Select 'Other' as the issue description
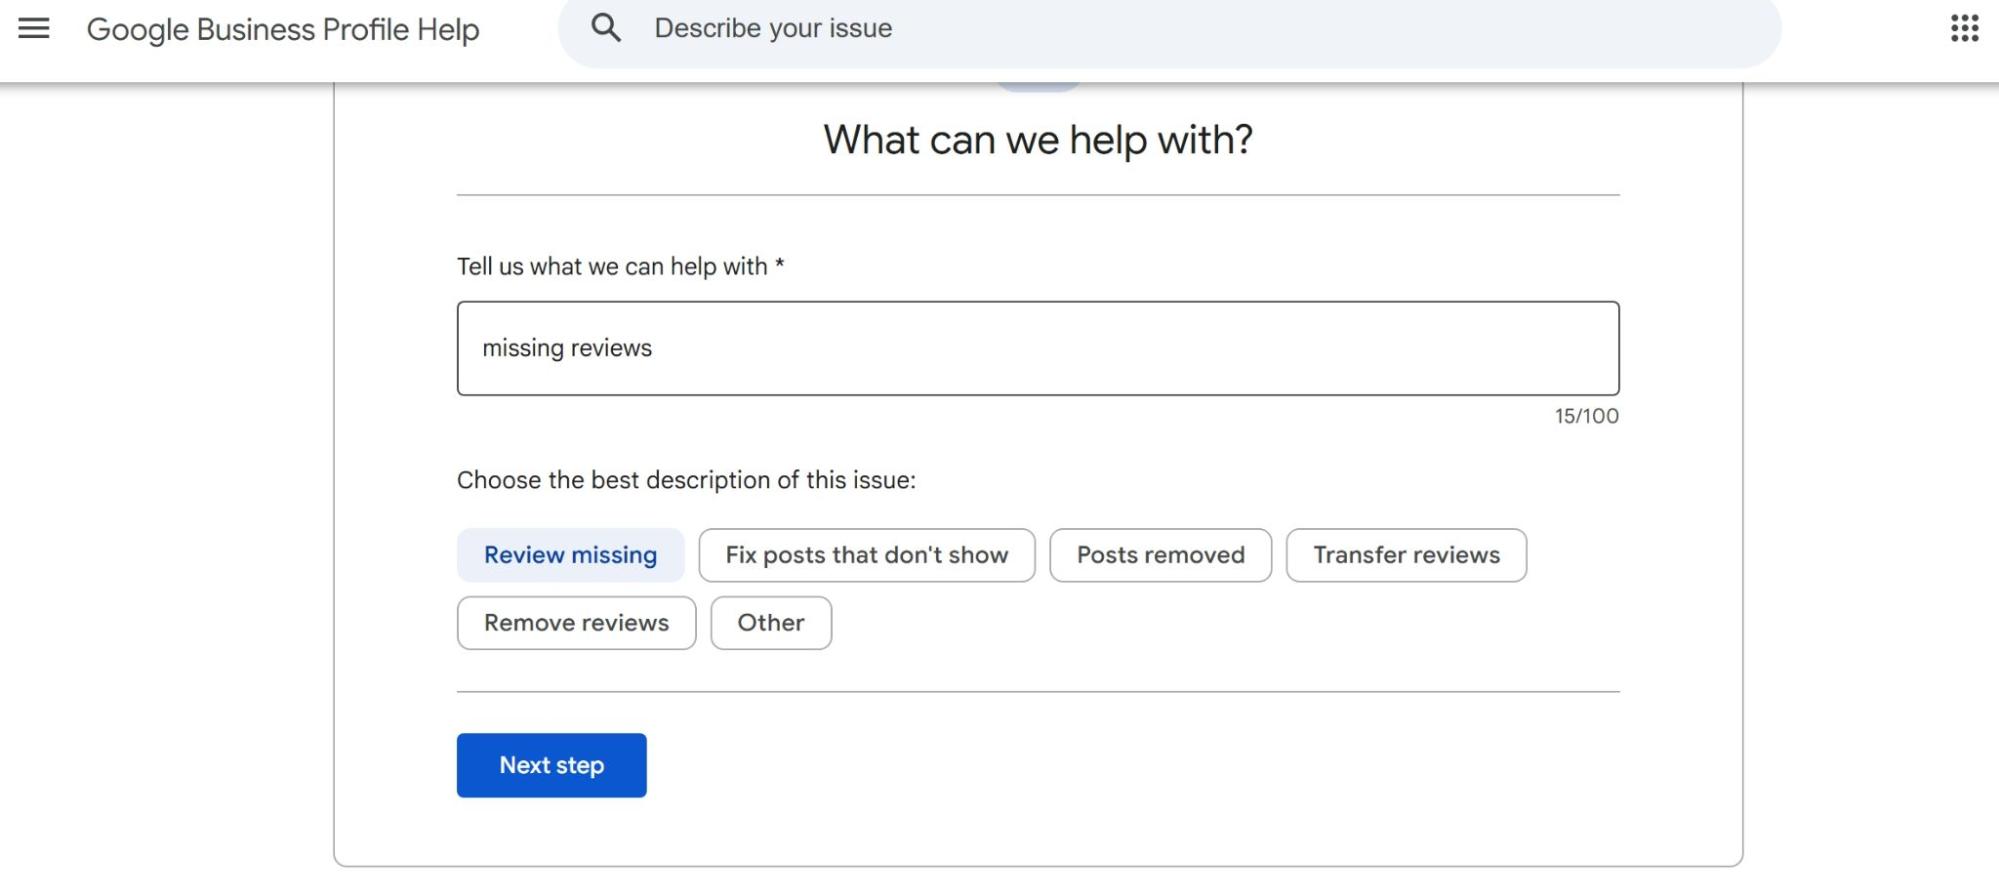 770,623
